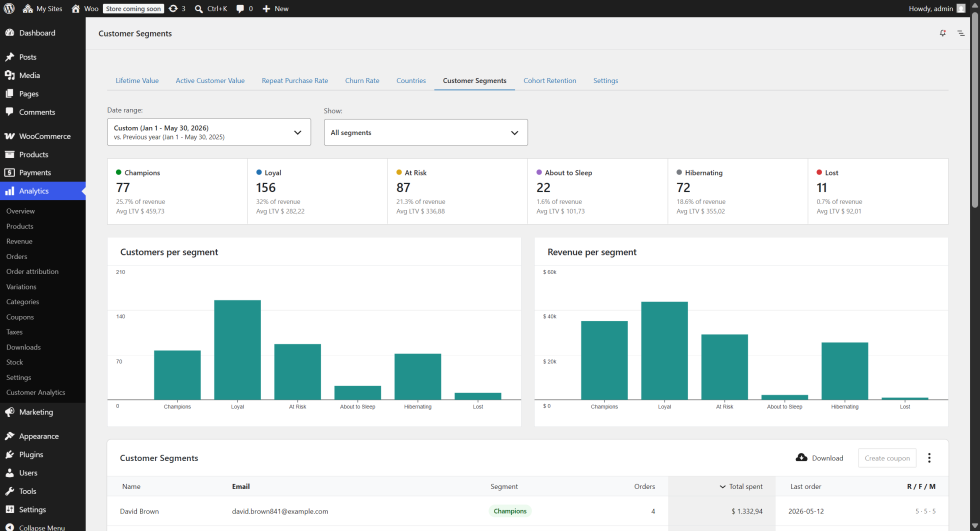Click the page vertical scrollbar
The image size is (980, 531).
(975, 112)
